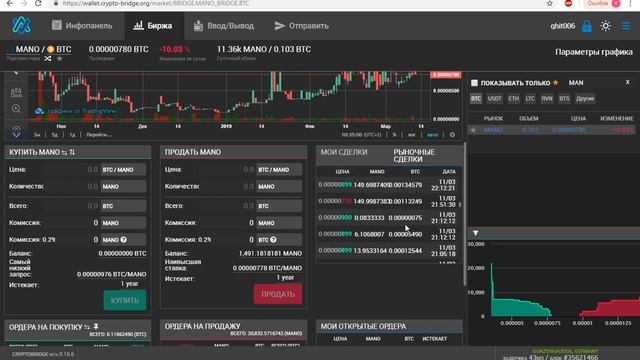Select the chart zoom-in magnifier tool

click(x=16, y=109)
